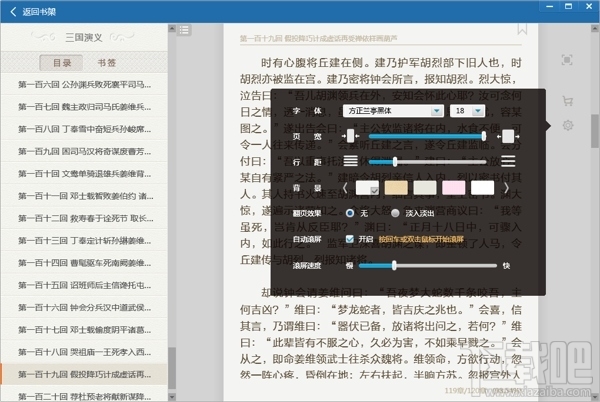This screenshot has width=600, height=402.
Task: Click the wide page width icon
Action: coord(508,136)
